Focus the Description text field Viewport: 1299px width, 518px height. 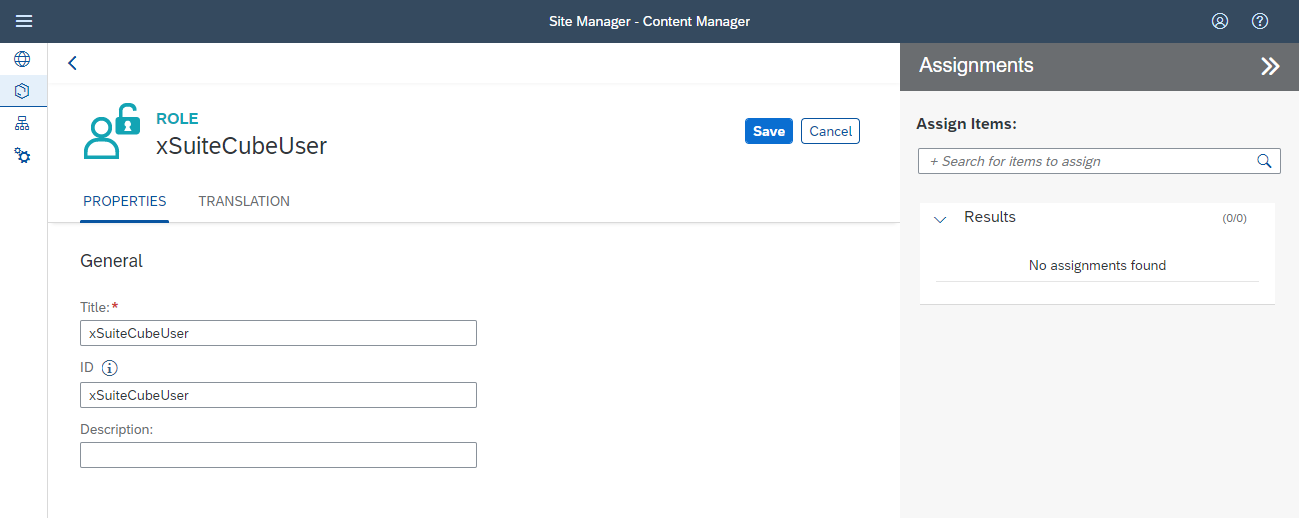(x=278, y=455)
